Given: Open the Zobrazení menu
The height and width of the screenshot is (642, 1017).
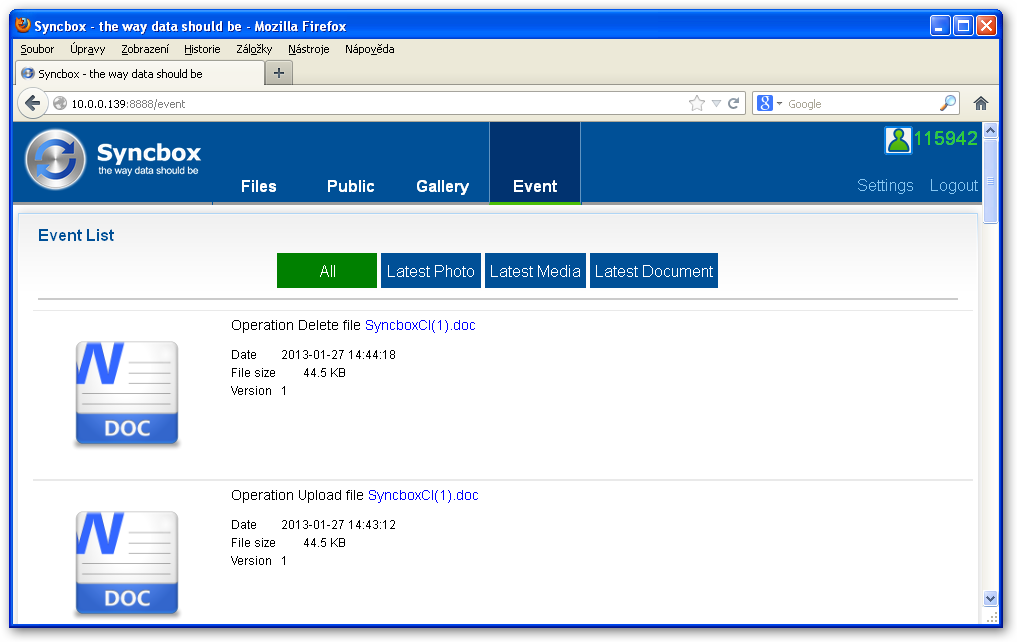Looking at the screenshot, I should (145, 49).
